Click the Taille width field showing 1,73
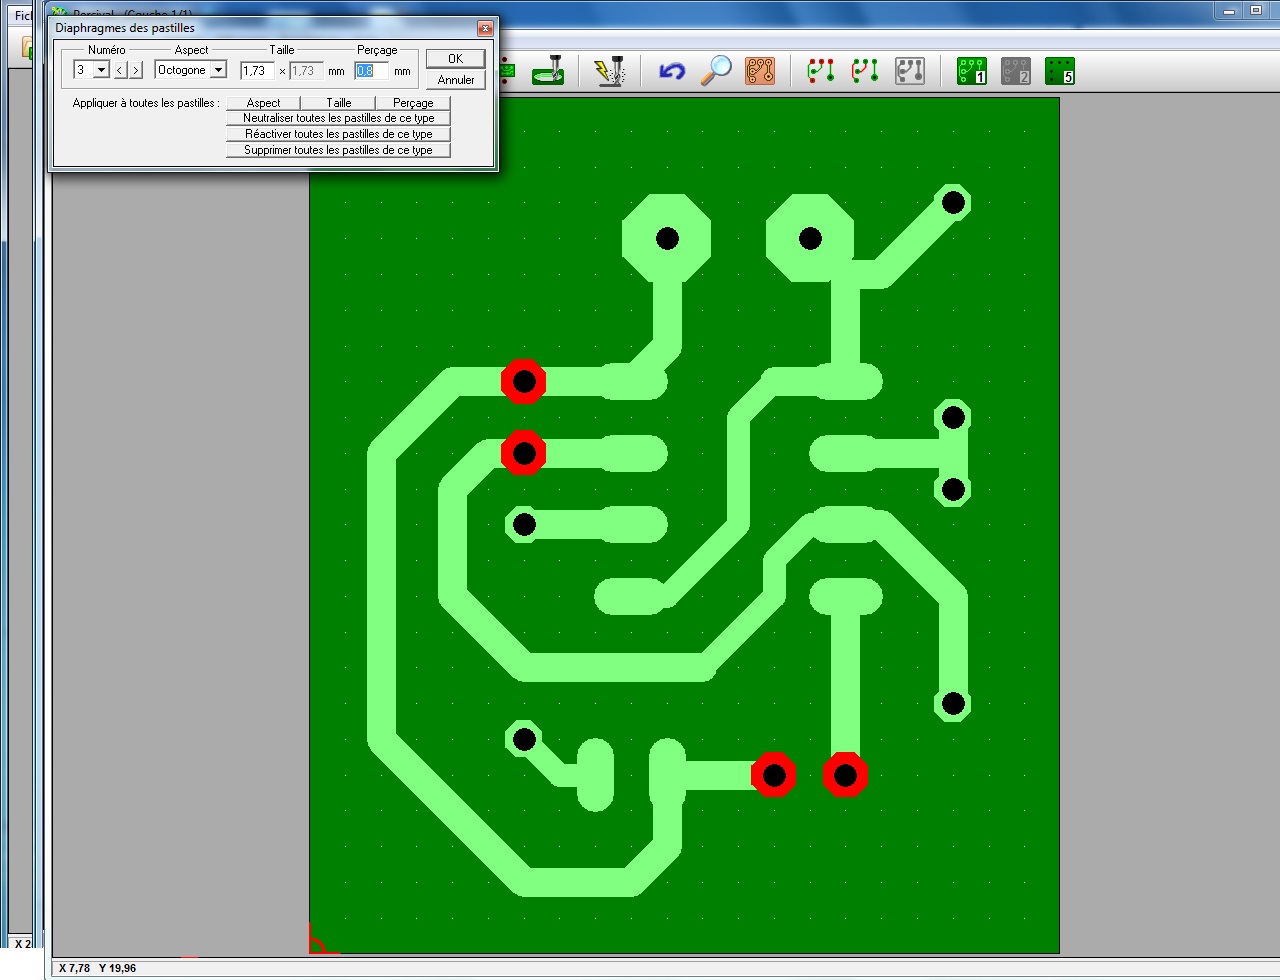The image size is (1280, 980). [256, 71]
